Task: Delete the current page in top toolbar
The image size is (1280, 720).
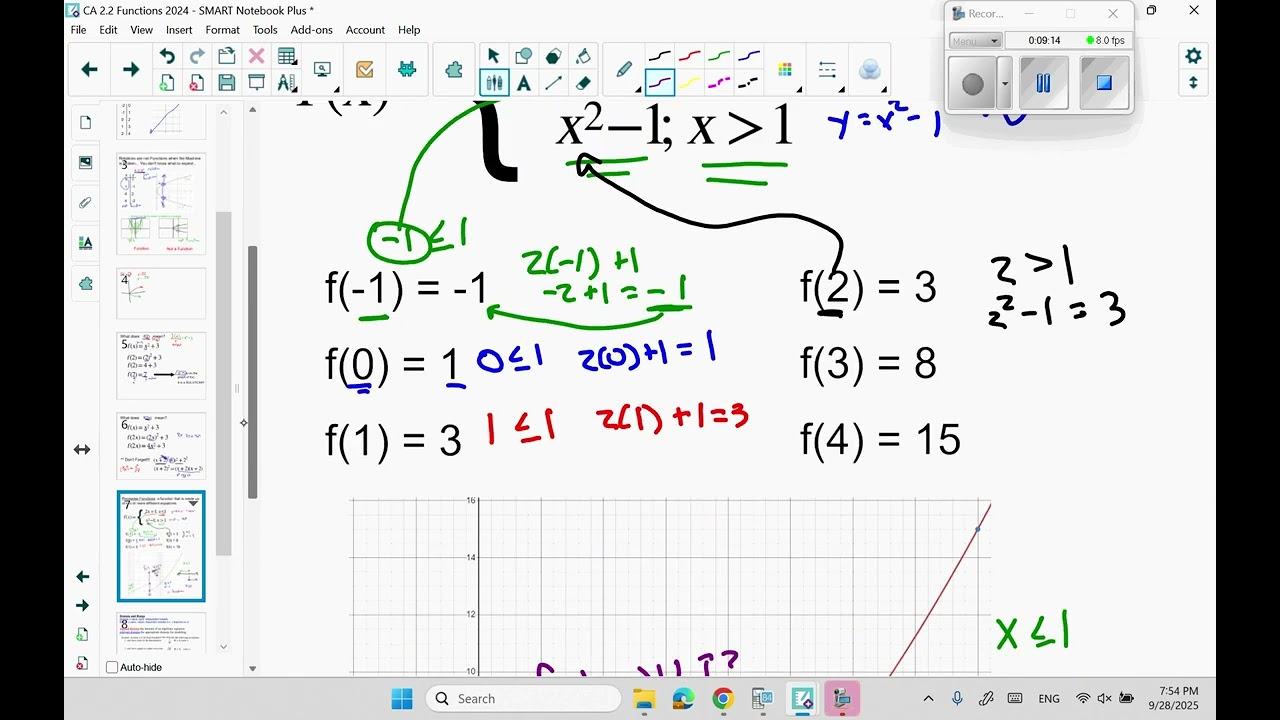Action: coord(197,83)
